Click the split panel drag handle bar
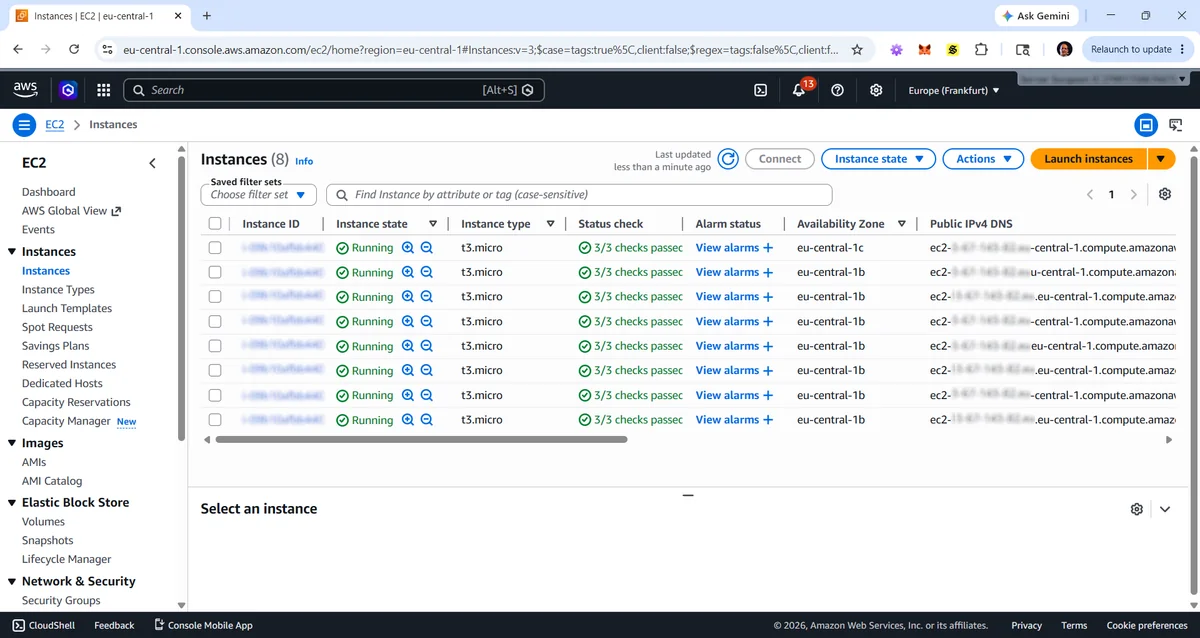 click(x=687, y=495)
